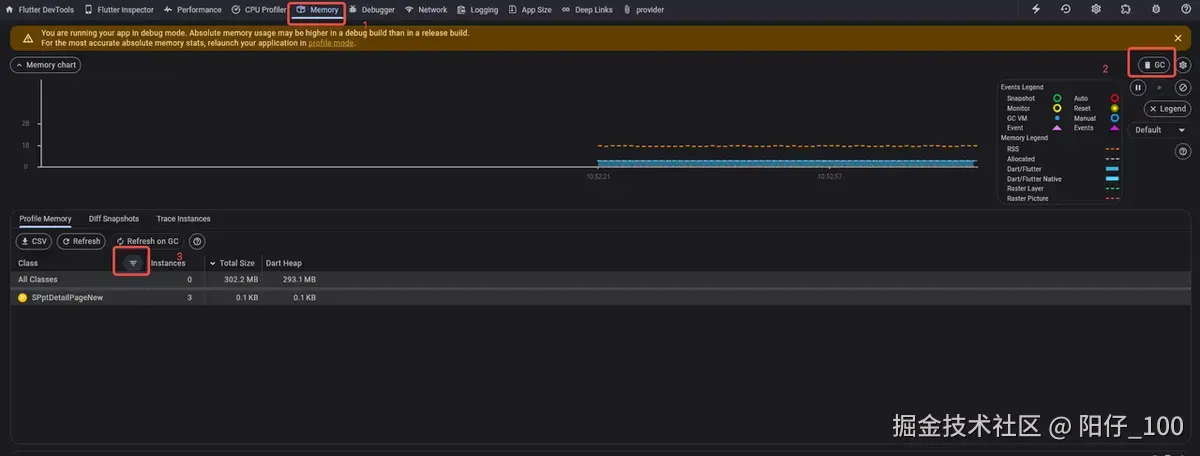The image size is (1200, 456).
Task: Collapse the Memory chart section
Action: pyautogui.click(x=45, y=65)
